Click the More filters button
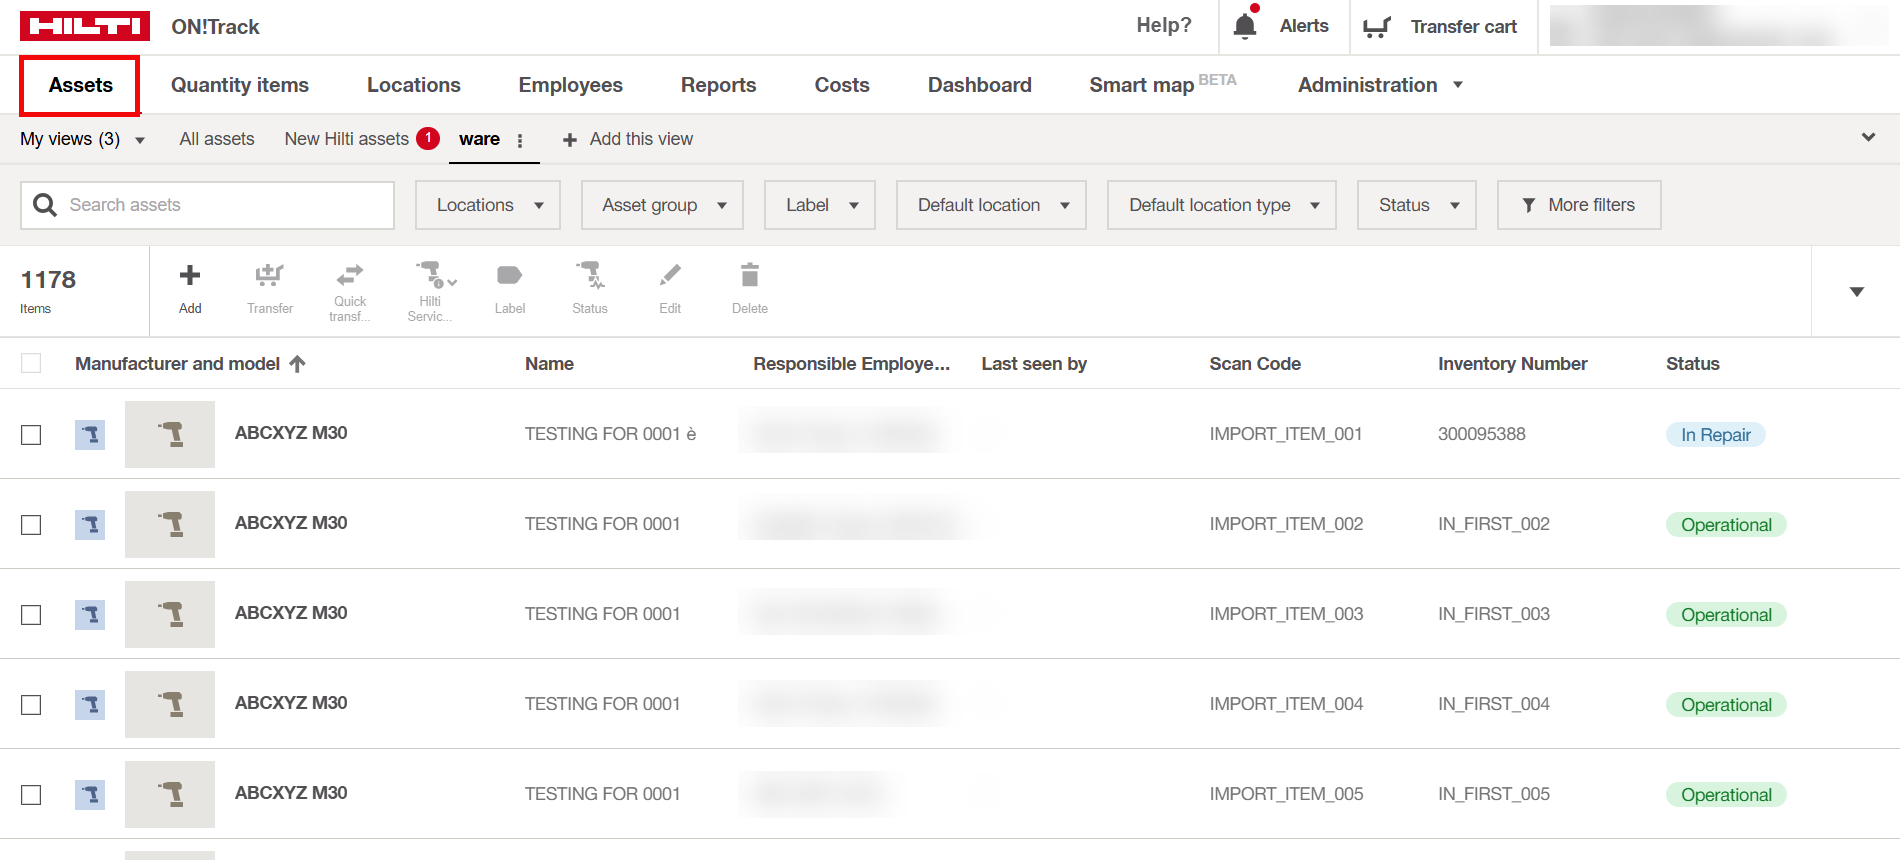Screen dimensions: 1900x860 click(1579, 205)
